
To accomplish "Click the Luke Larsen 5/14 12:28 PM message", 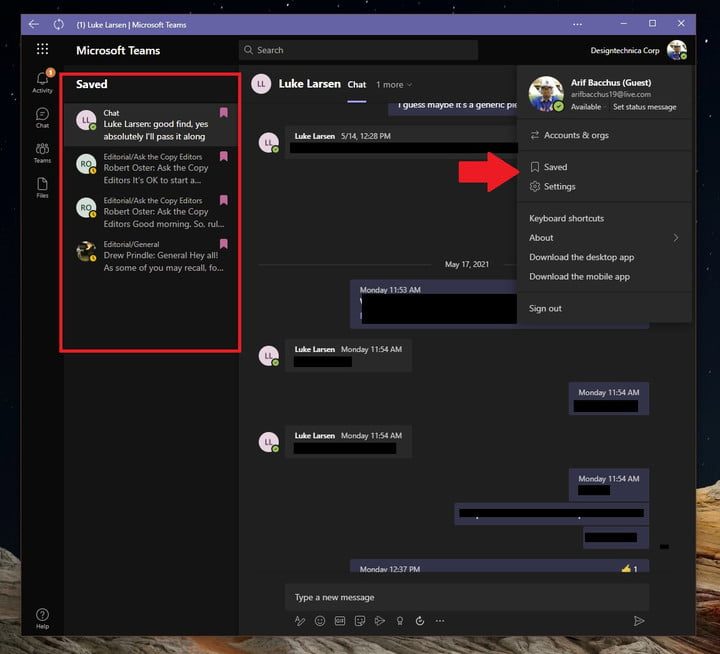I will (401, 142).
